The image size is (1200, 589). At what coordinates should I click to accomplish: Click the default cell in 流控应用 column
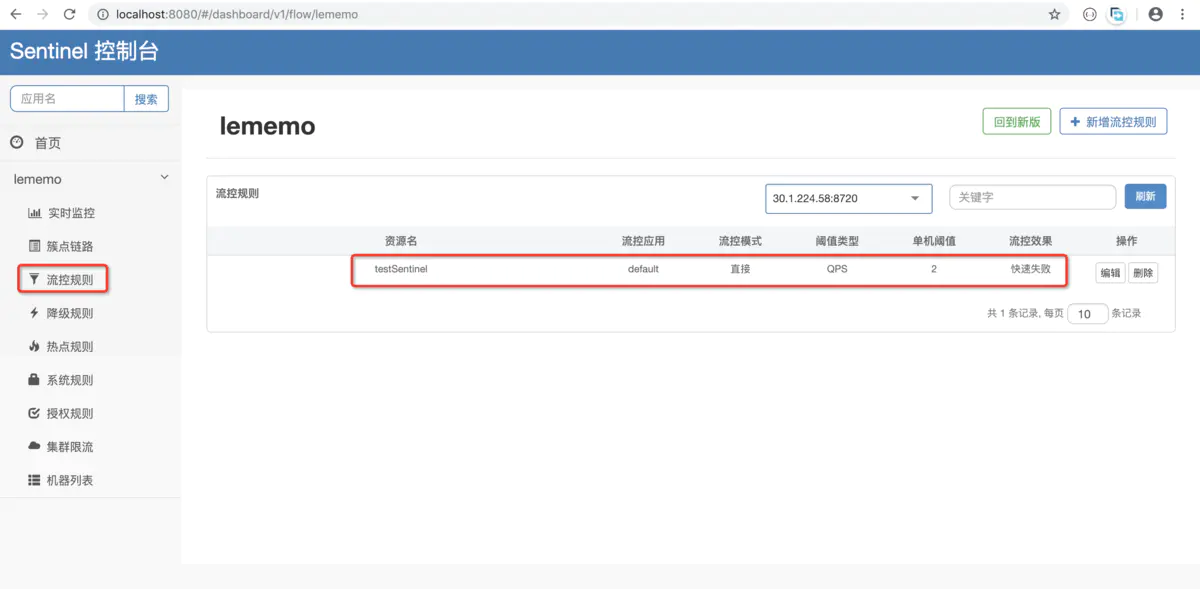tap(643, 269)
